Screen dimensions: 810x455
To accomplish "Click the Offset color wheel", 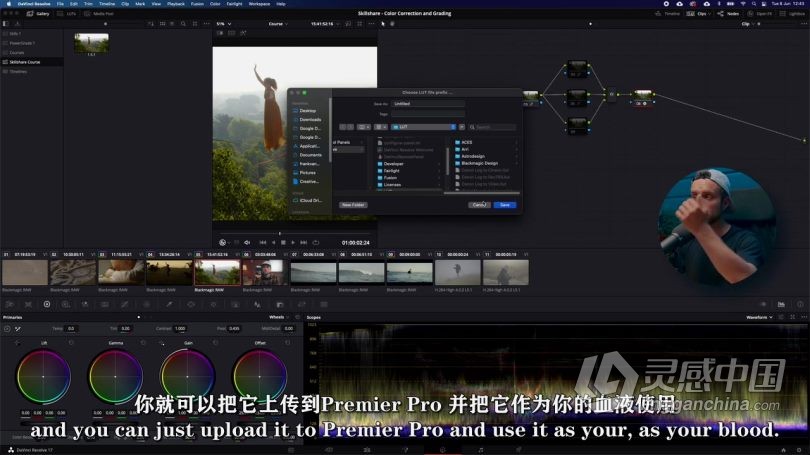I will pos(259,376).
